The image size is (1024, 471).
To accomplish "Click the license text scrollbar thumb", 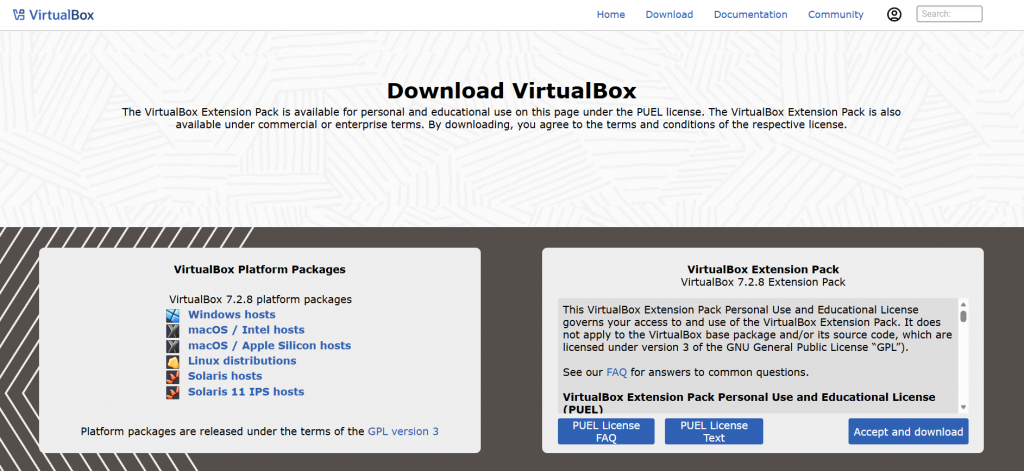I will point(963,316).
